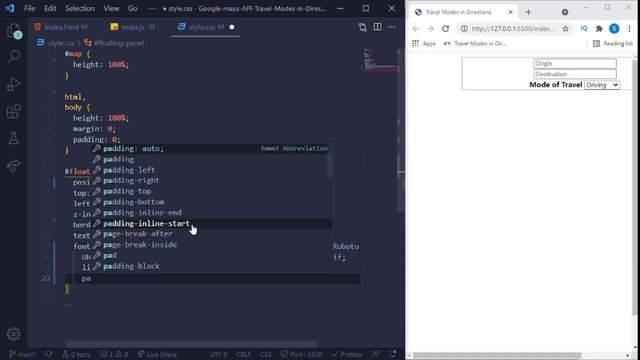The height and width of the screenshot is (360, 640).
Task: Click the feedback icon in status bar
Action: (x=376, y=354)
